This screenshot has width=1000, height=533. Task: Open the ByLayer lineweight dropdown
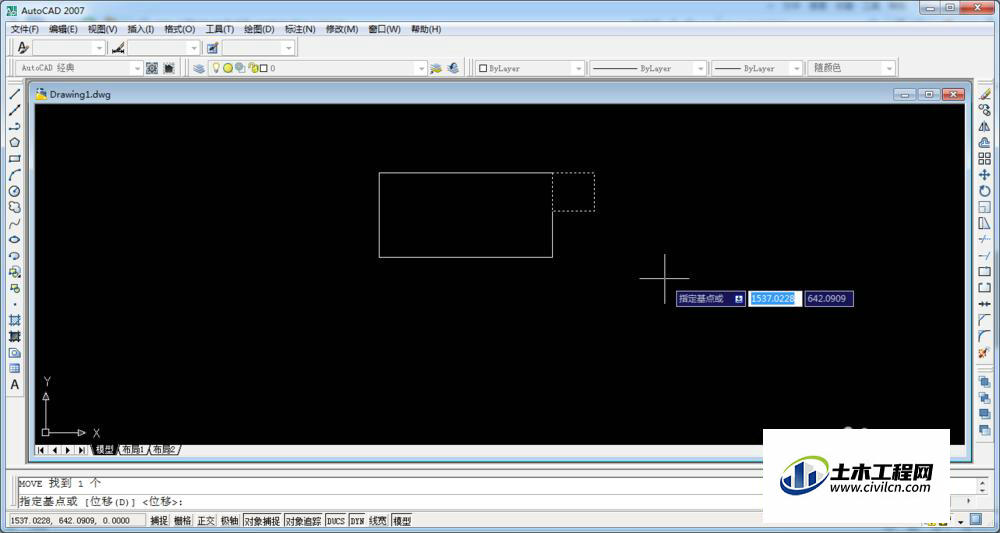click(x=796, y=68)
